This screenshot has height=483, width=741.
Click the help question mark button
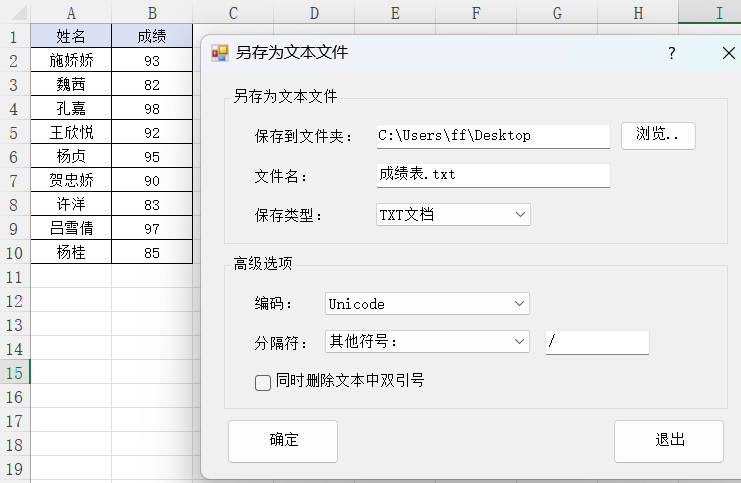[671, 53]
